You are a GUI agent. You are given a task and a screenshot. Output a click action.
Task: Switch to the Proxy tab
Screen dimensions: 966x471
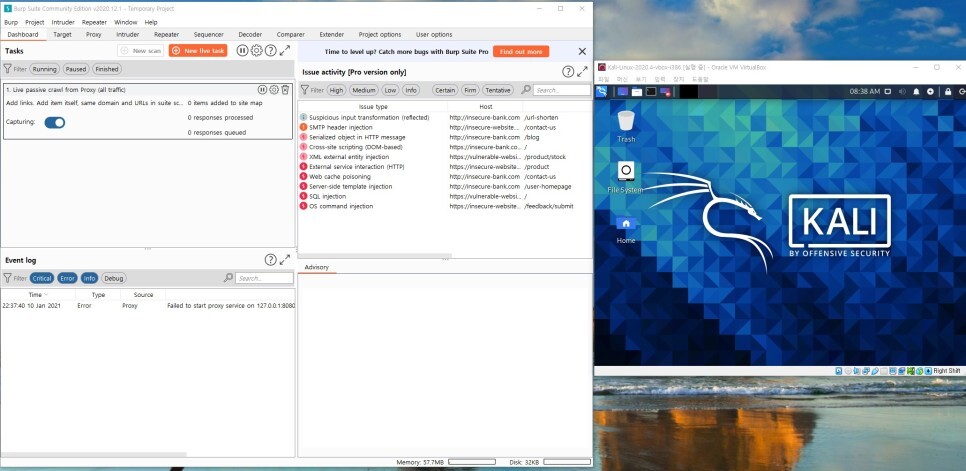(94, 34)
